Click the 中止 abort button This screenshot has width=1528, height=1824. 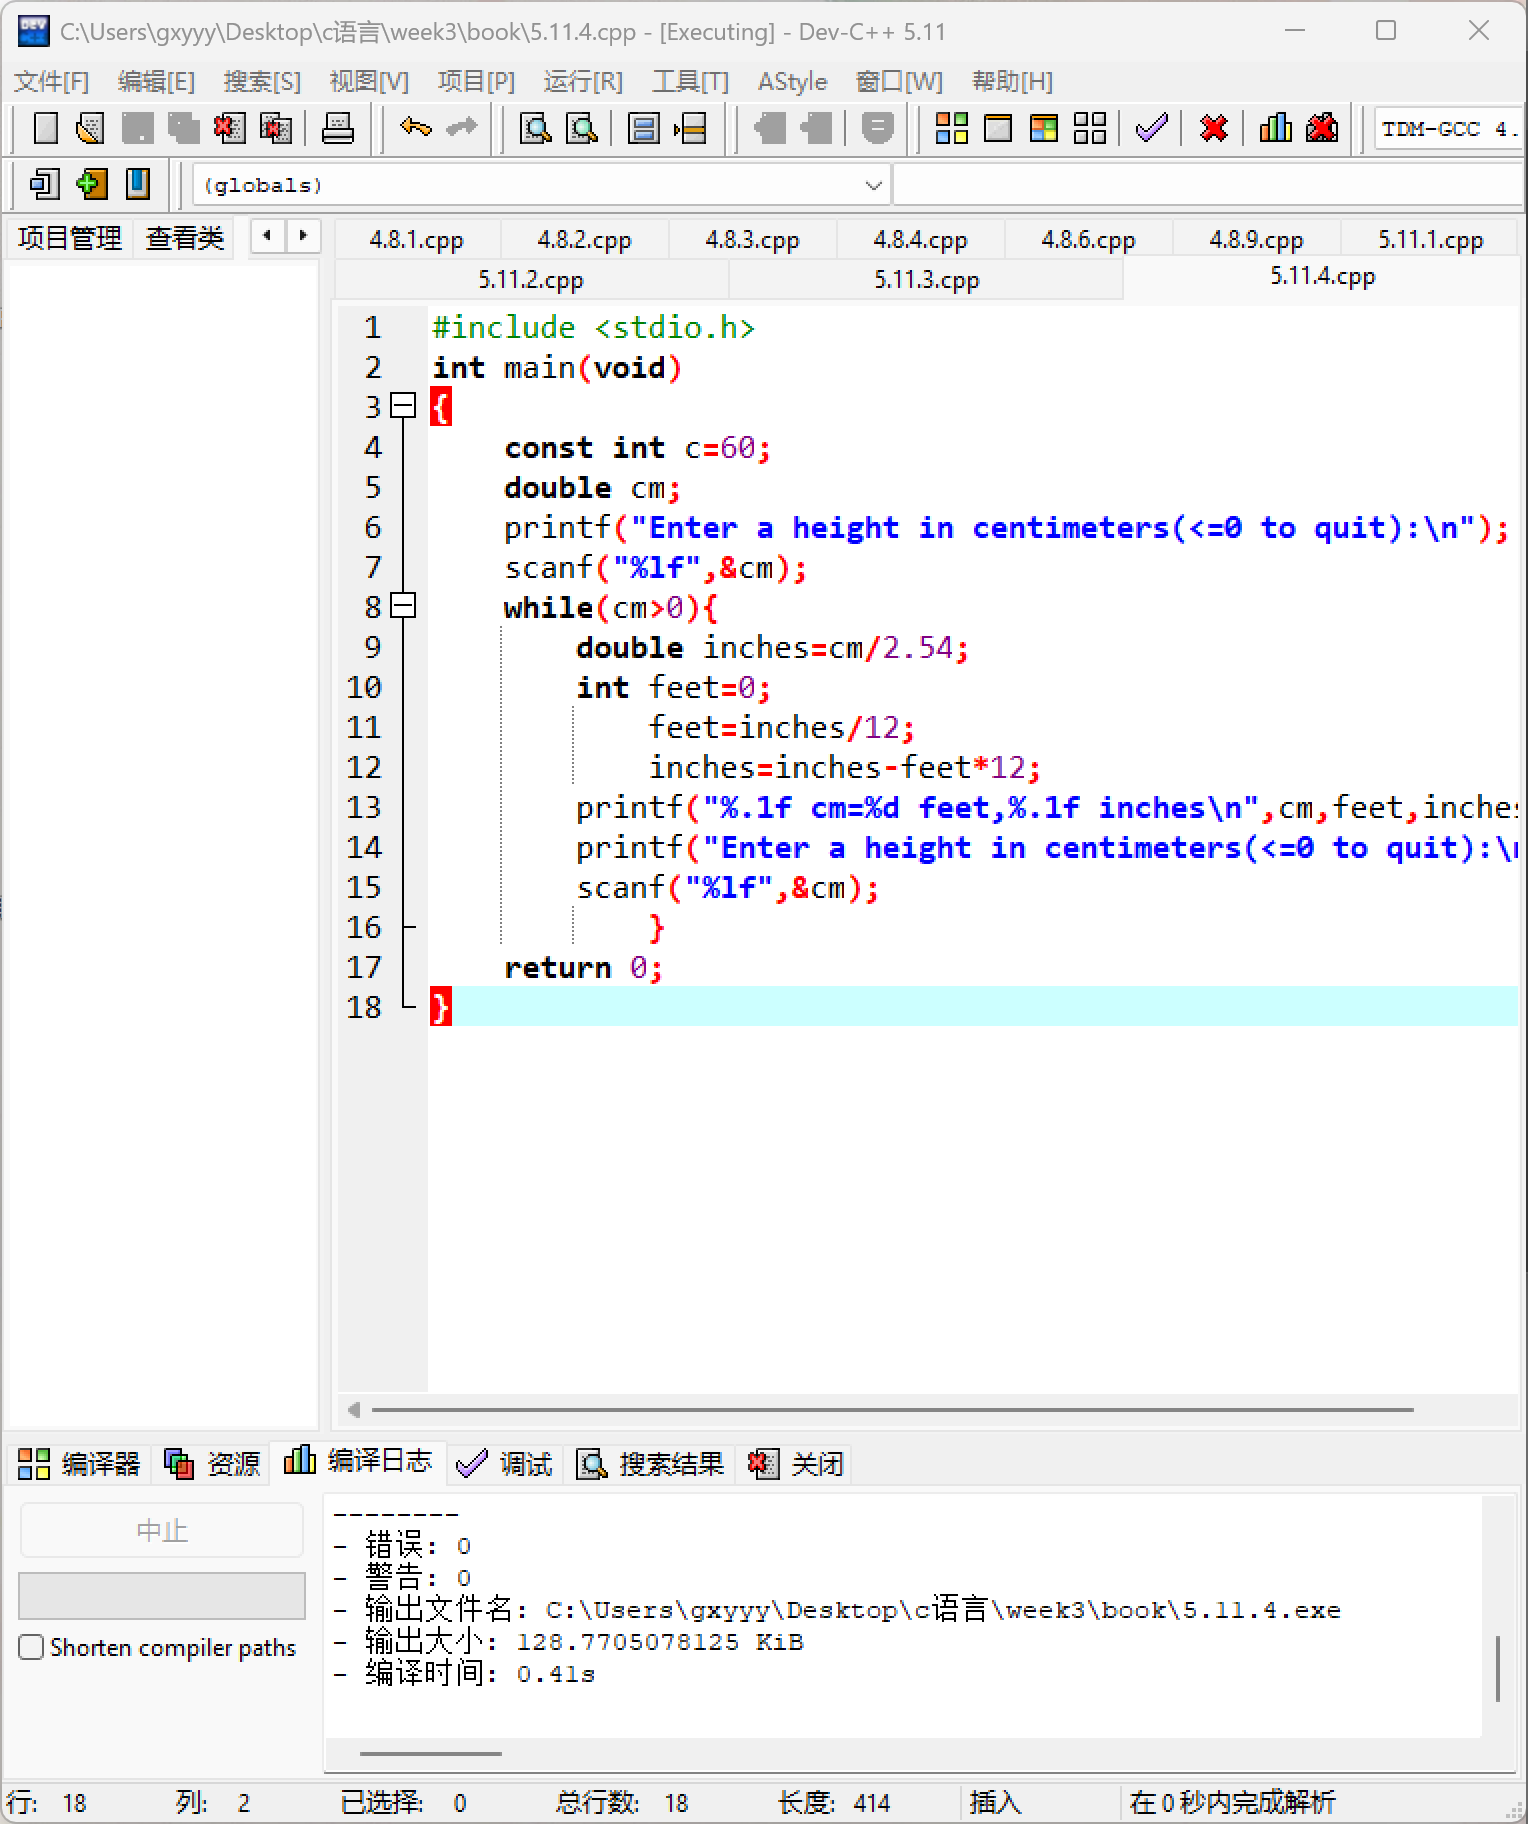(x=162, y=1530)
